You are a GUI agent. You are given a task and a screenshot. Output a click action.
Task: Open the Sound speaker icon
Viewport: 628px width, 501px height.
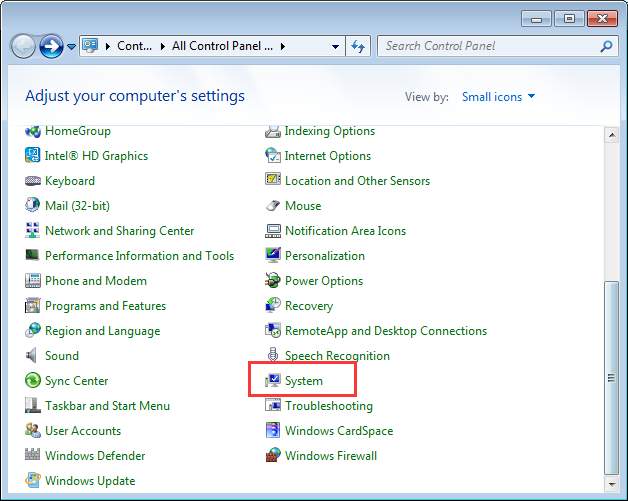click(32, 356)
